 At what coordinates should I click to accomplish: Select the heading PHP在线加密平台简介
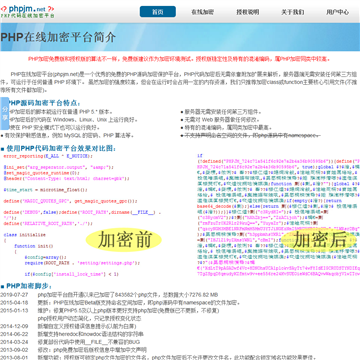click(58, 37)
